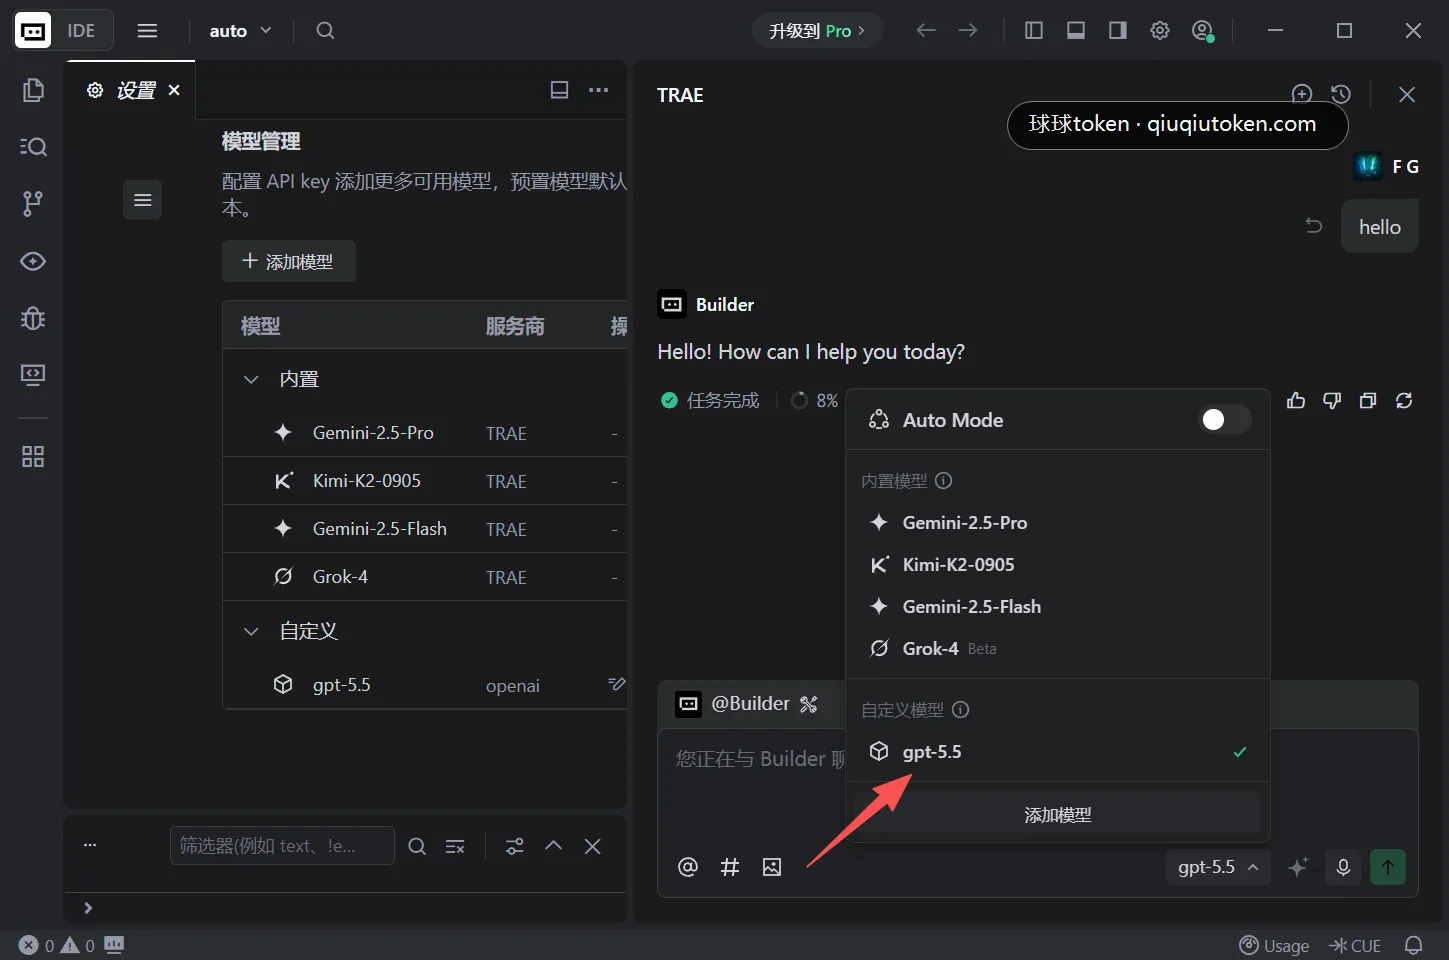Like the response with thumbs up
The width and height of the screenshot is (1449, 960).
click(1296, 400)
